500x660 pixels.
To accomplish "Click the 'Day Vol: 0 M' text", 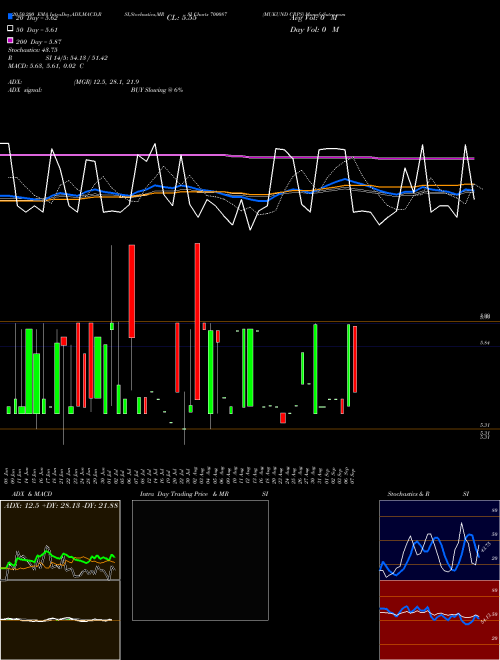I will point(314,30).
